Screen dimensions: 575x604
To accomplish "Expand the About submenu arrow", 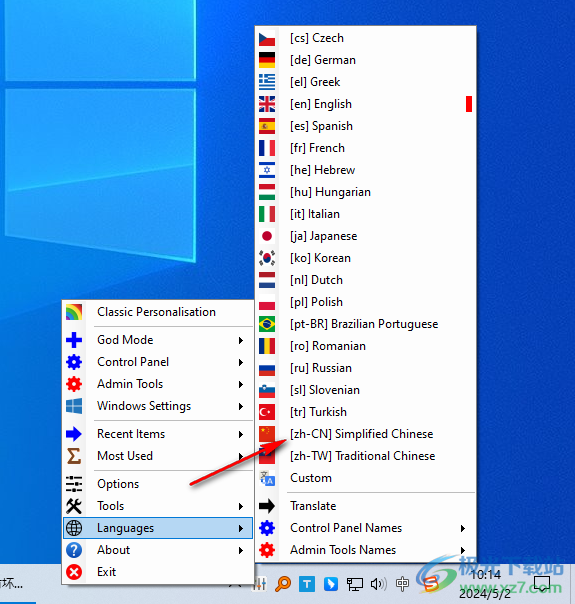I will [x=241, y=550].
